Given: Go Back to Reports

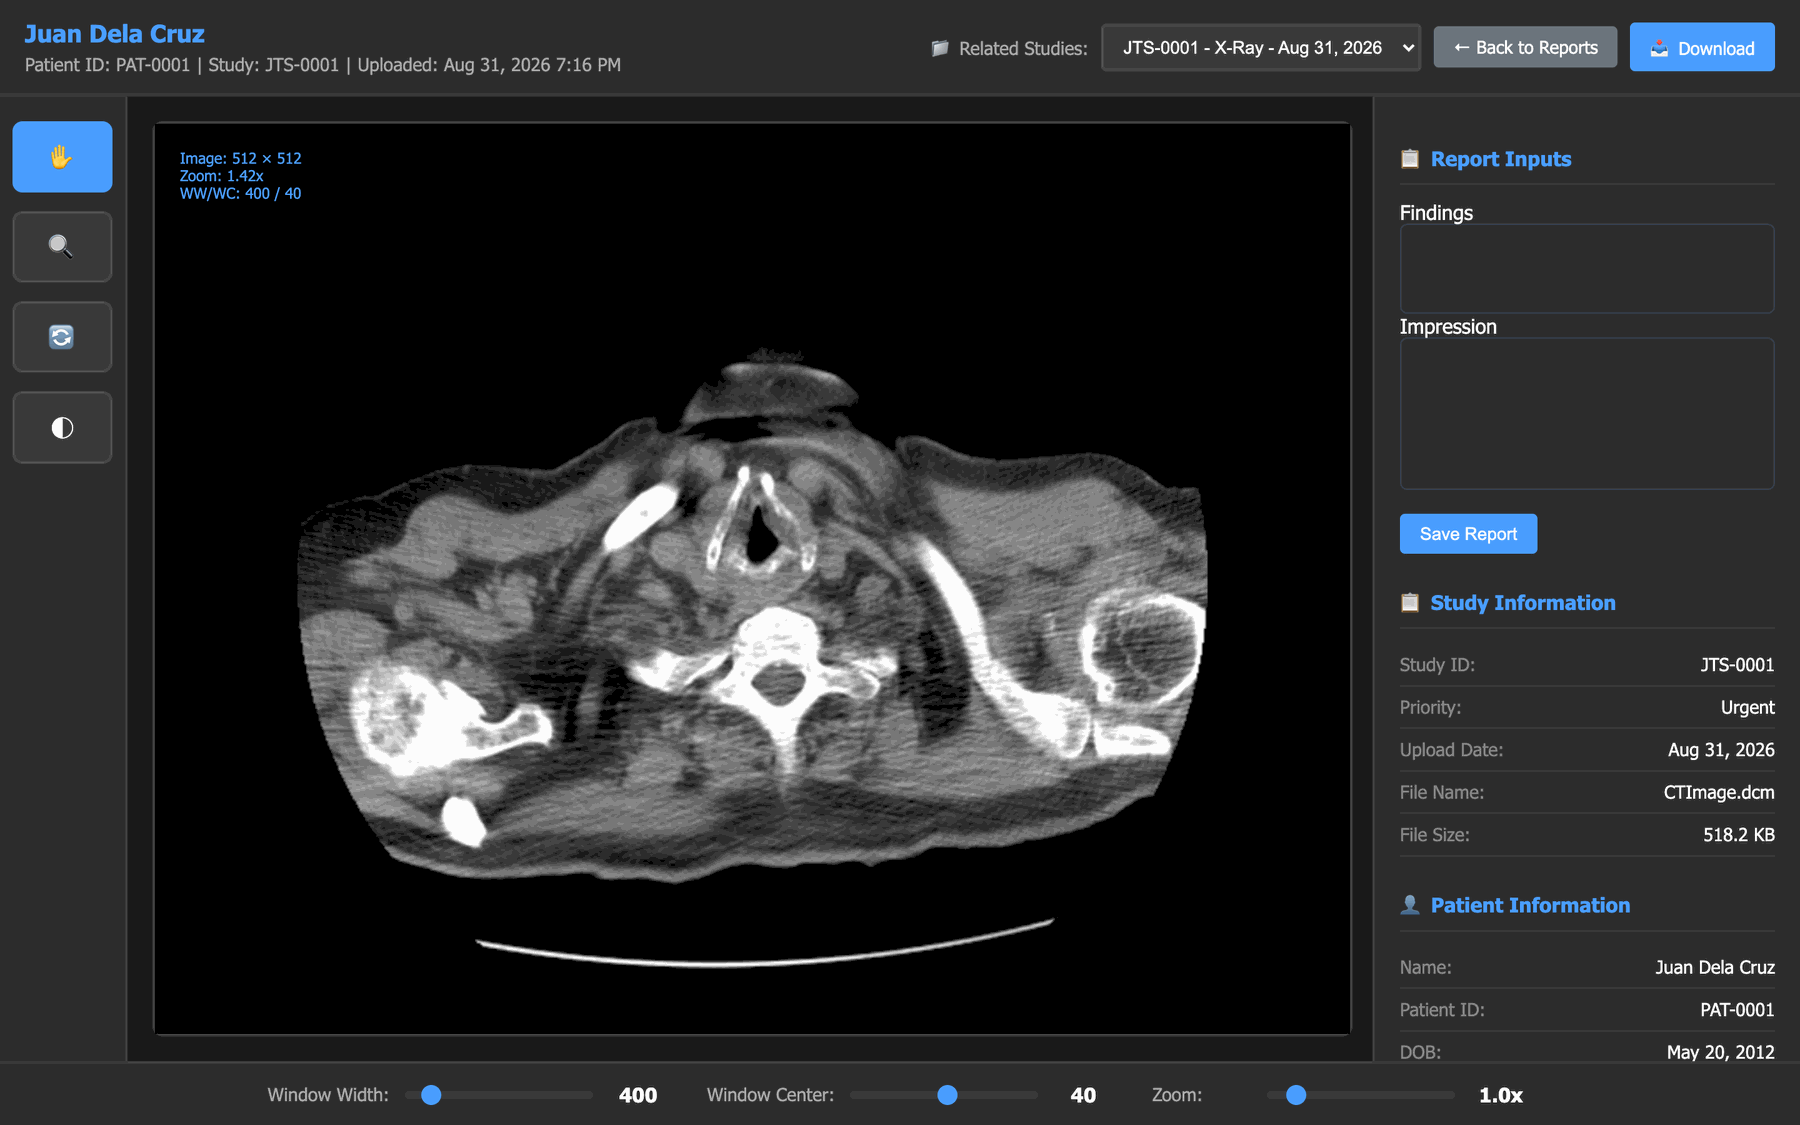Looking at the screenshot, I should click(1525, 47).
